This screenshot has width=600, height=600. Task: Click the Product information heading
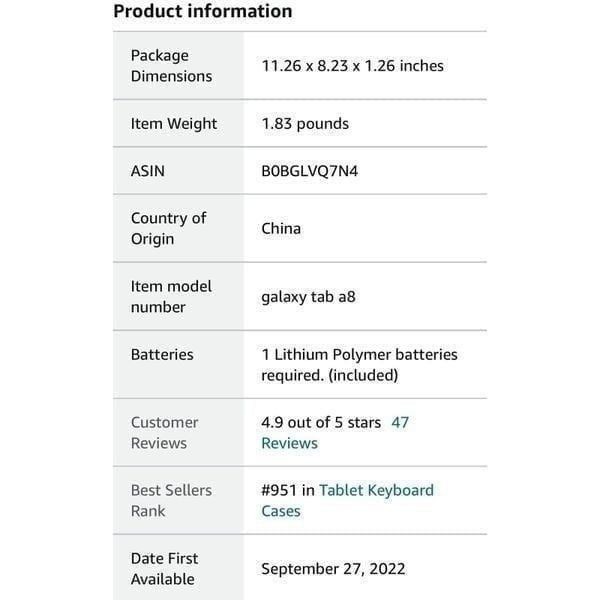coord(203,11)
